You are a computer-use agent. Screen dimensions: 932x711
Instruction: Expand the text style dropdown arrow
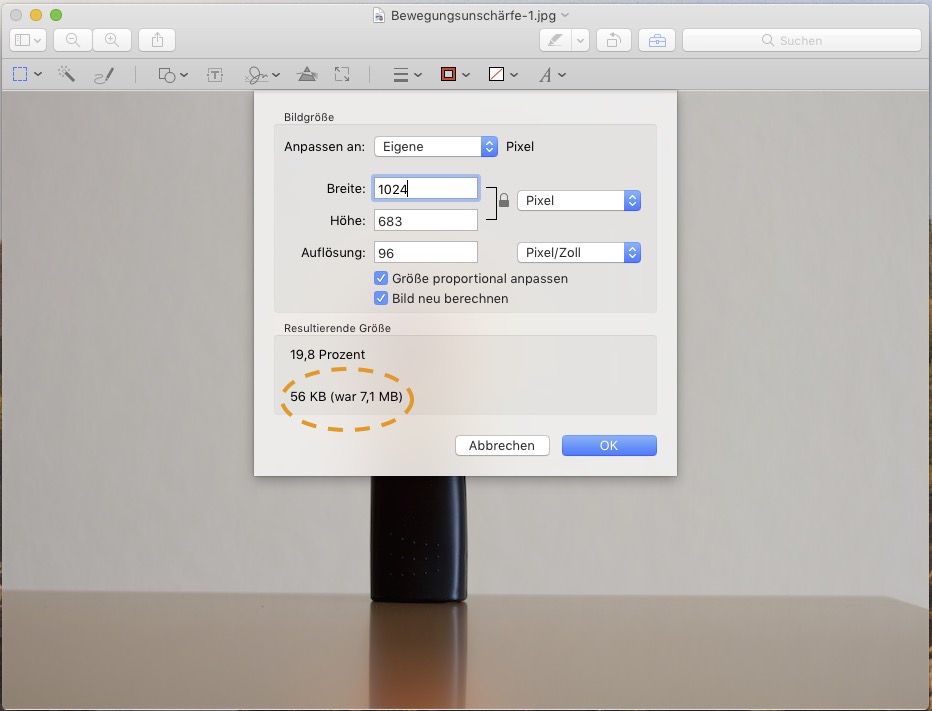(562, 75)
